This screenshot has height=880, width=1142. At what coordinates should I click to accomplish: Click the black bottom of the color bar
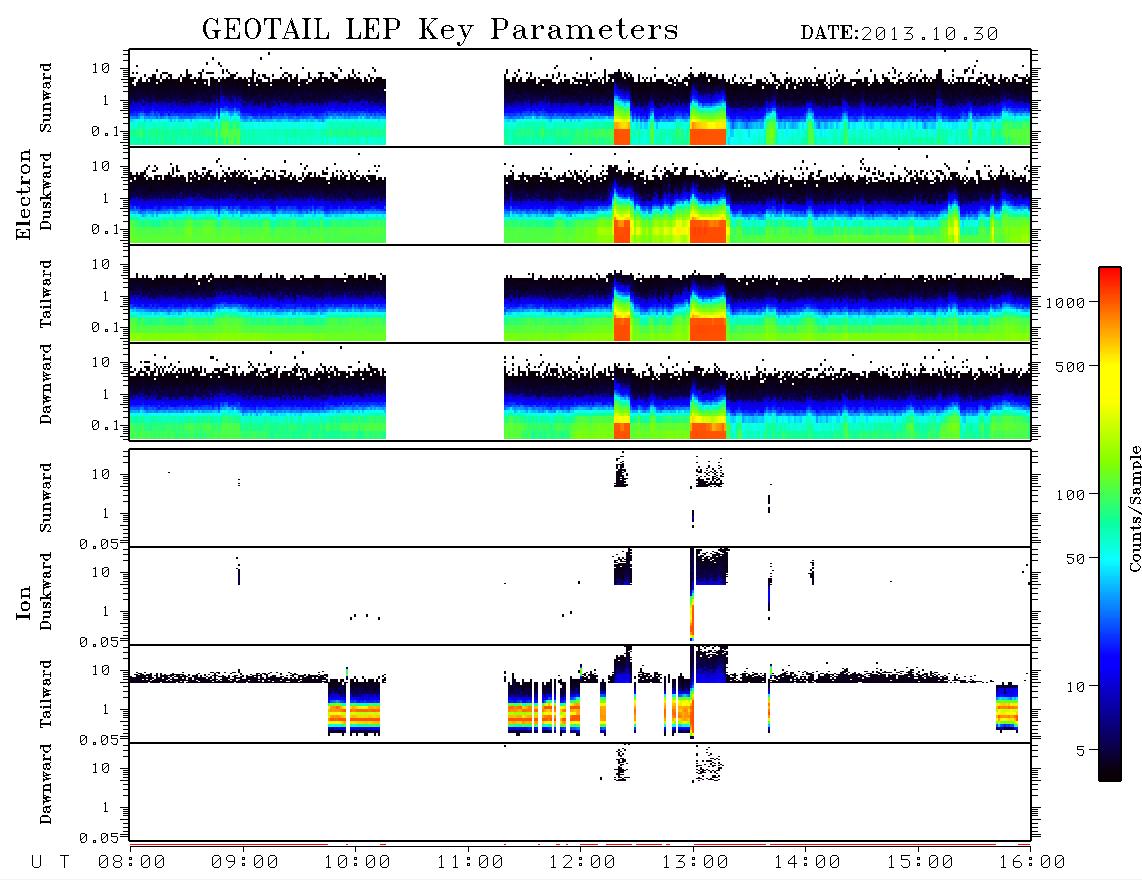point(1110,769)
